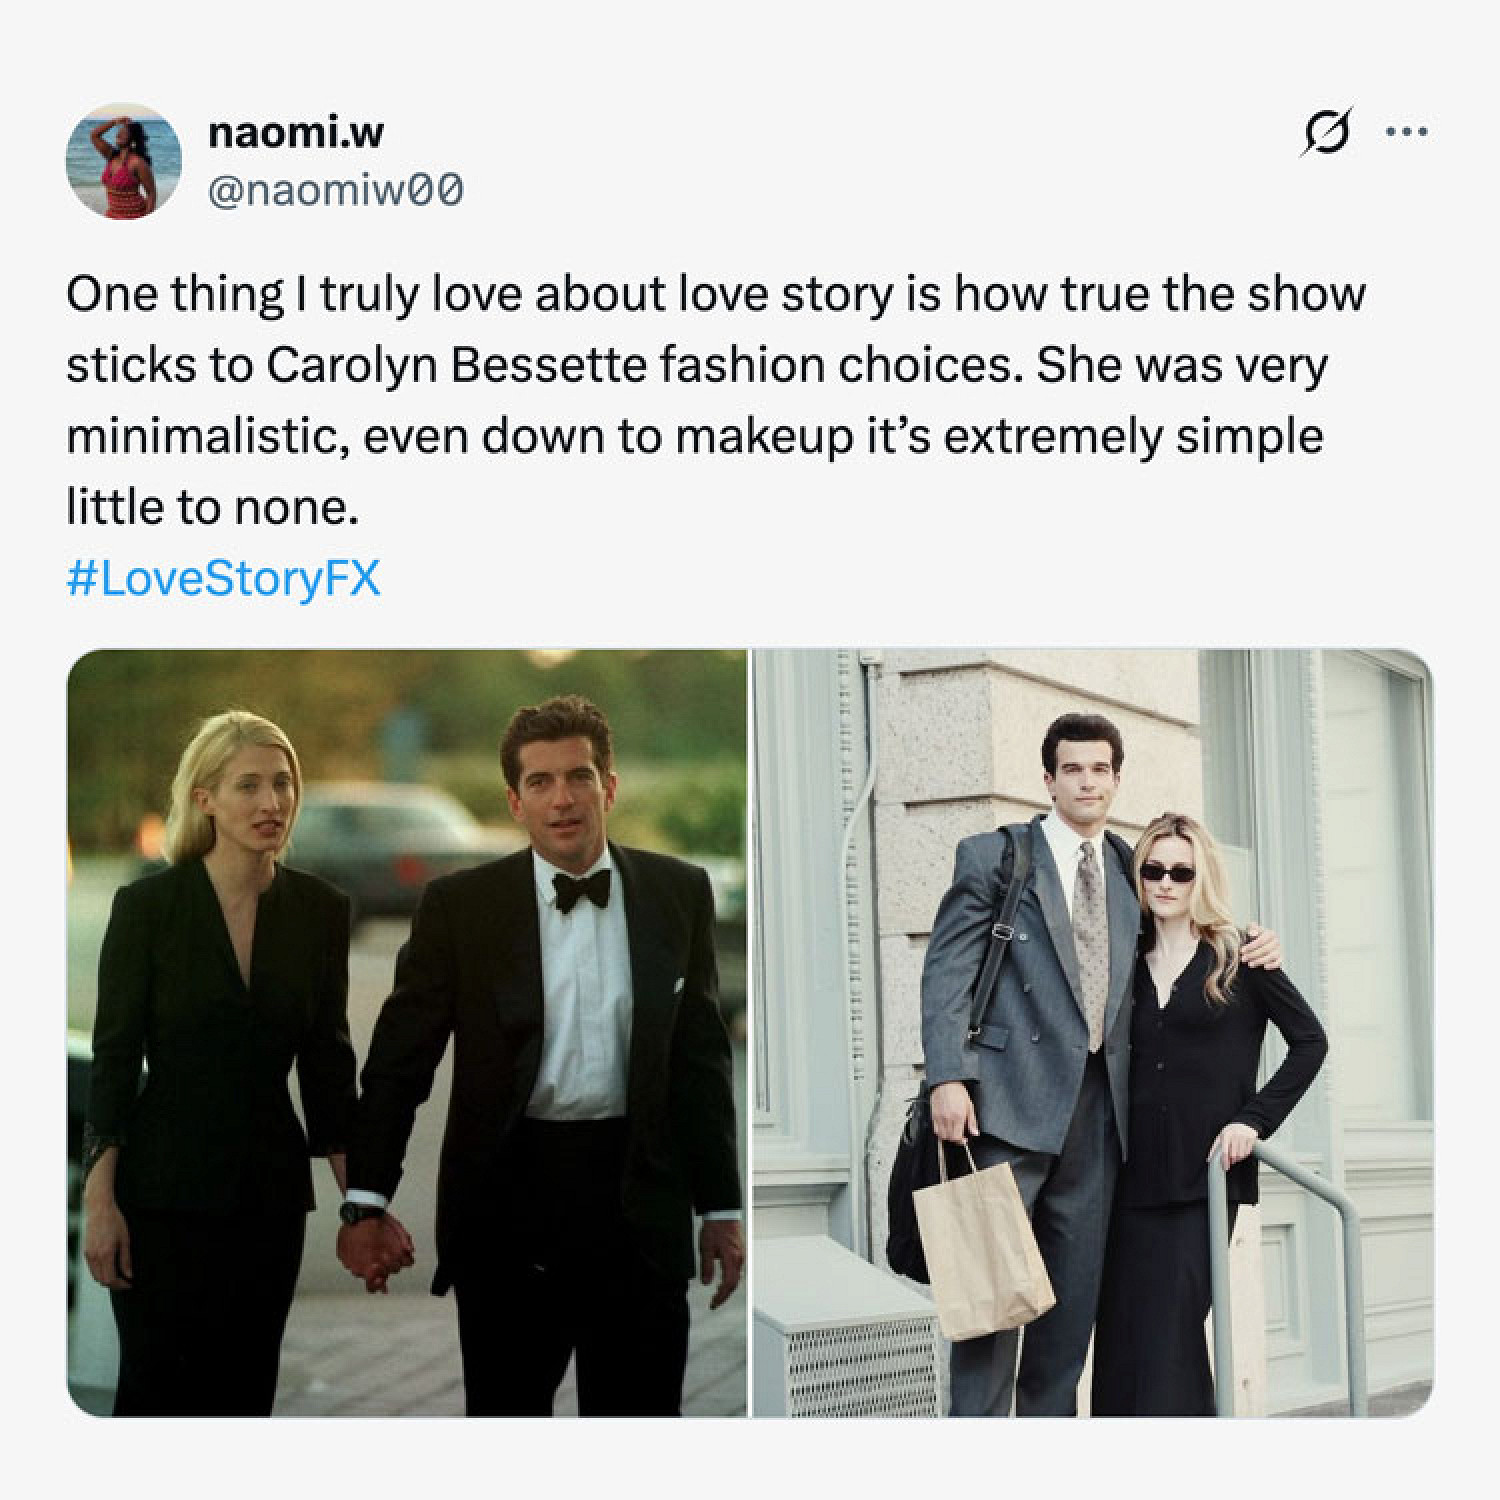Open the right photo of couple by building
Viewport: 1500px width, 1500px height.
[1092, 1032]
